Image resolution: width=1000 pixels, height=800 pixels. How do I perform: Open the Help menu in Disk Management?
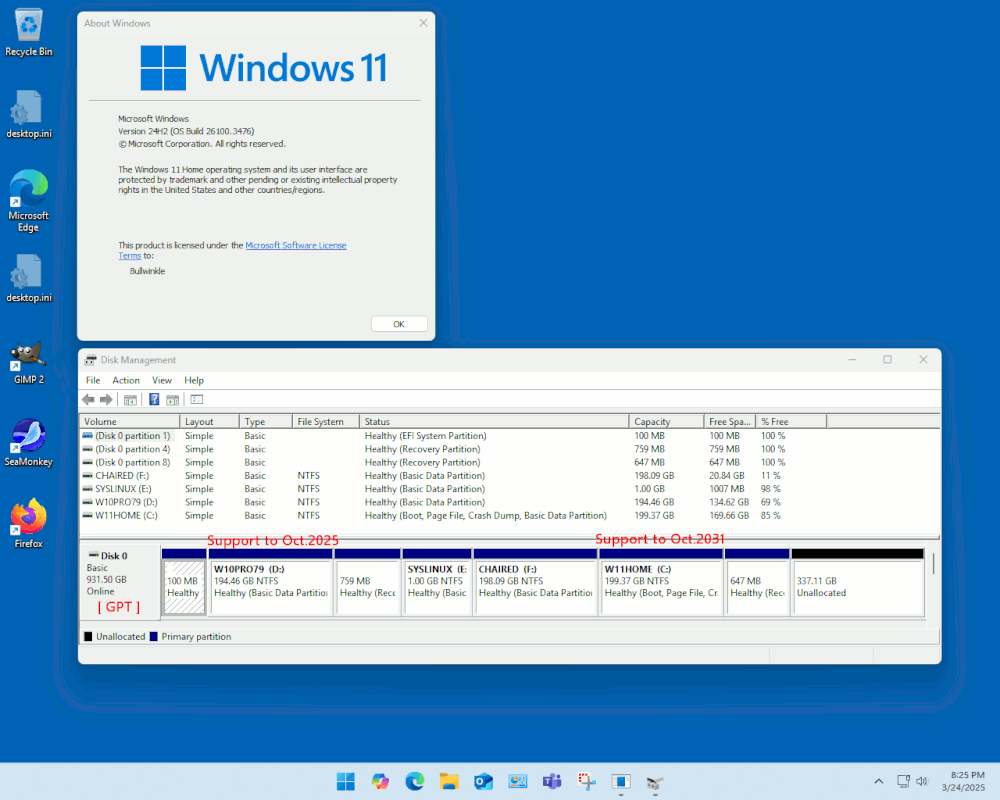pyautogui.click(x=194, y=380)
